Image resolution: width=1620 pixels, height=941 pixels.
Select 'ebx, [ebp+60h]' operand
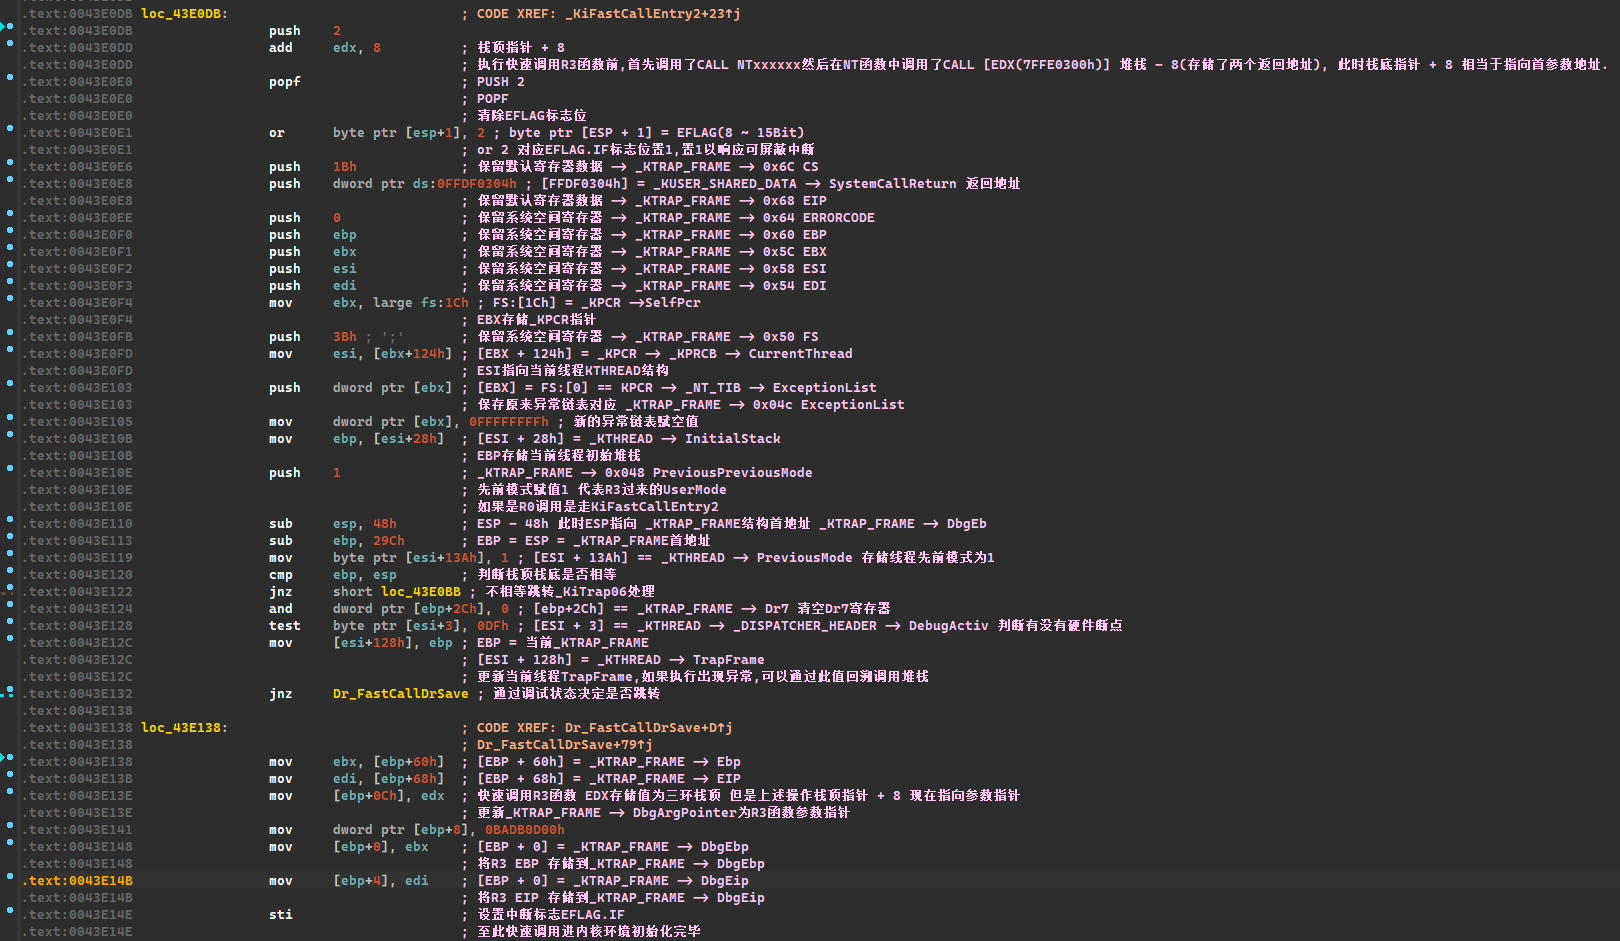click(x=389, y=762)
